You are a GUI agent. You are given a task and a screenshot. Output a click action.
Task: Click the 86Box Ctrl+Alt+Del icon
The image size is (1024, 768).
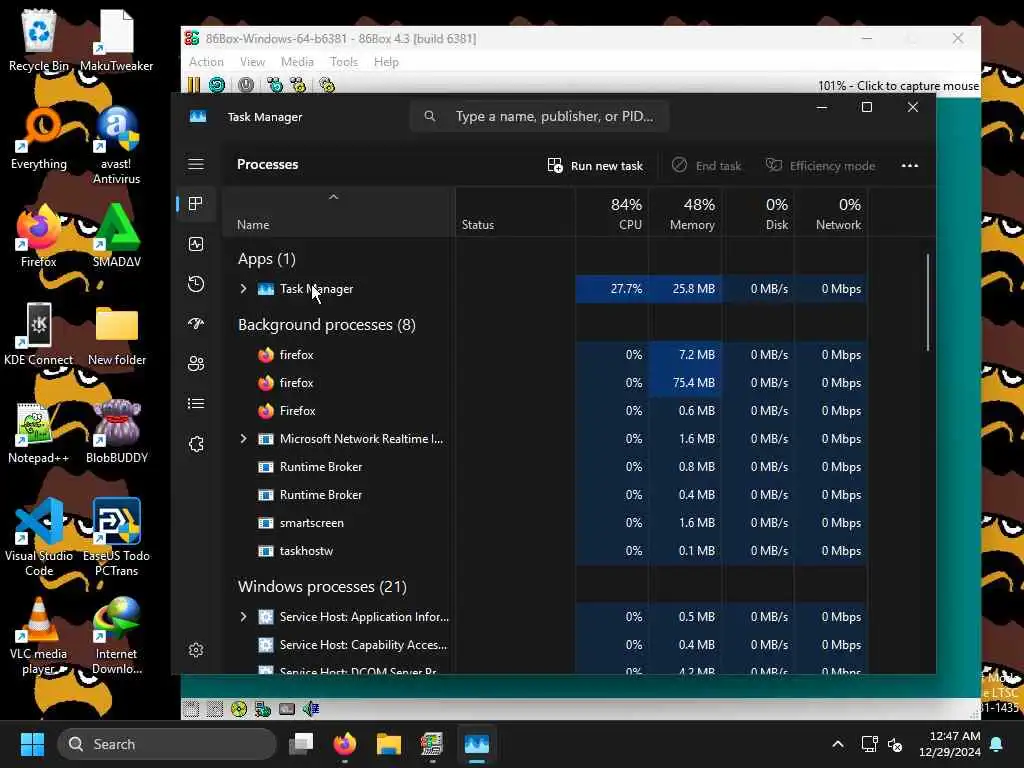275,84
